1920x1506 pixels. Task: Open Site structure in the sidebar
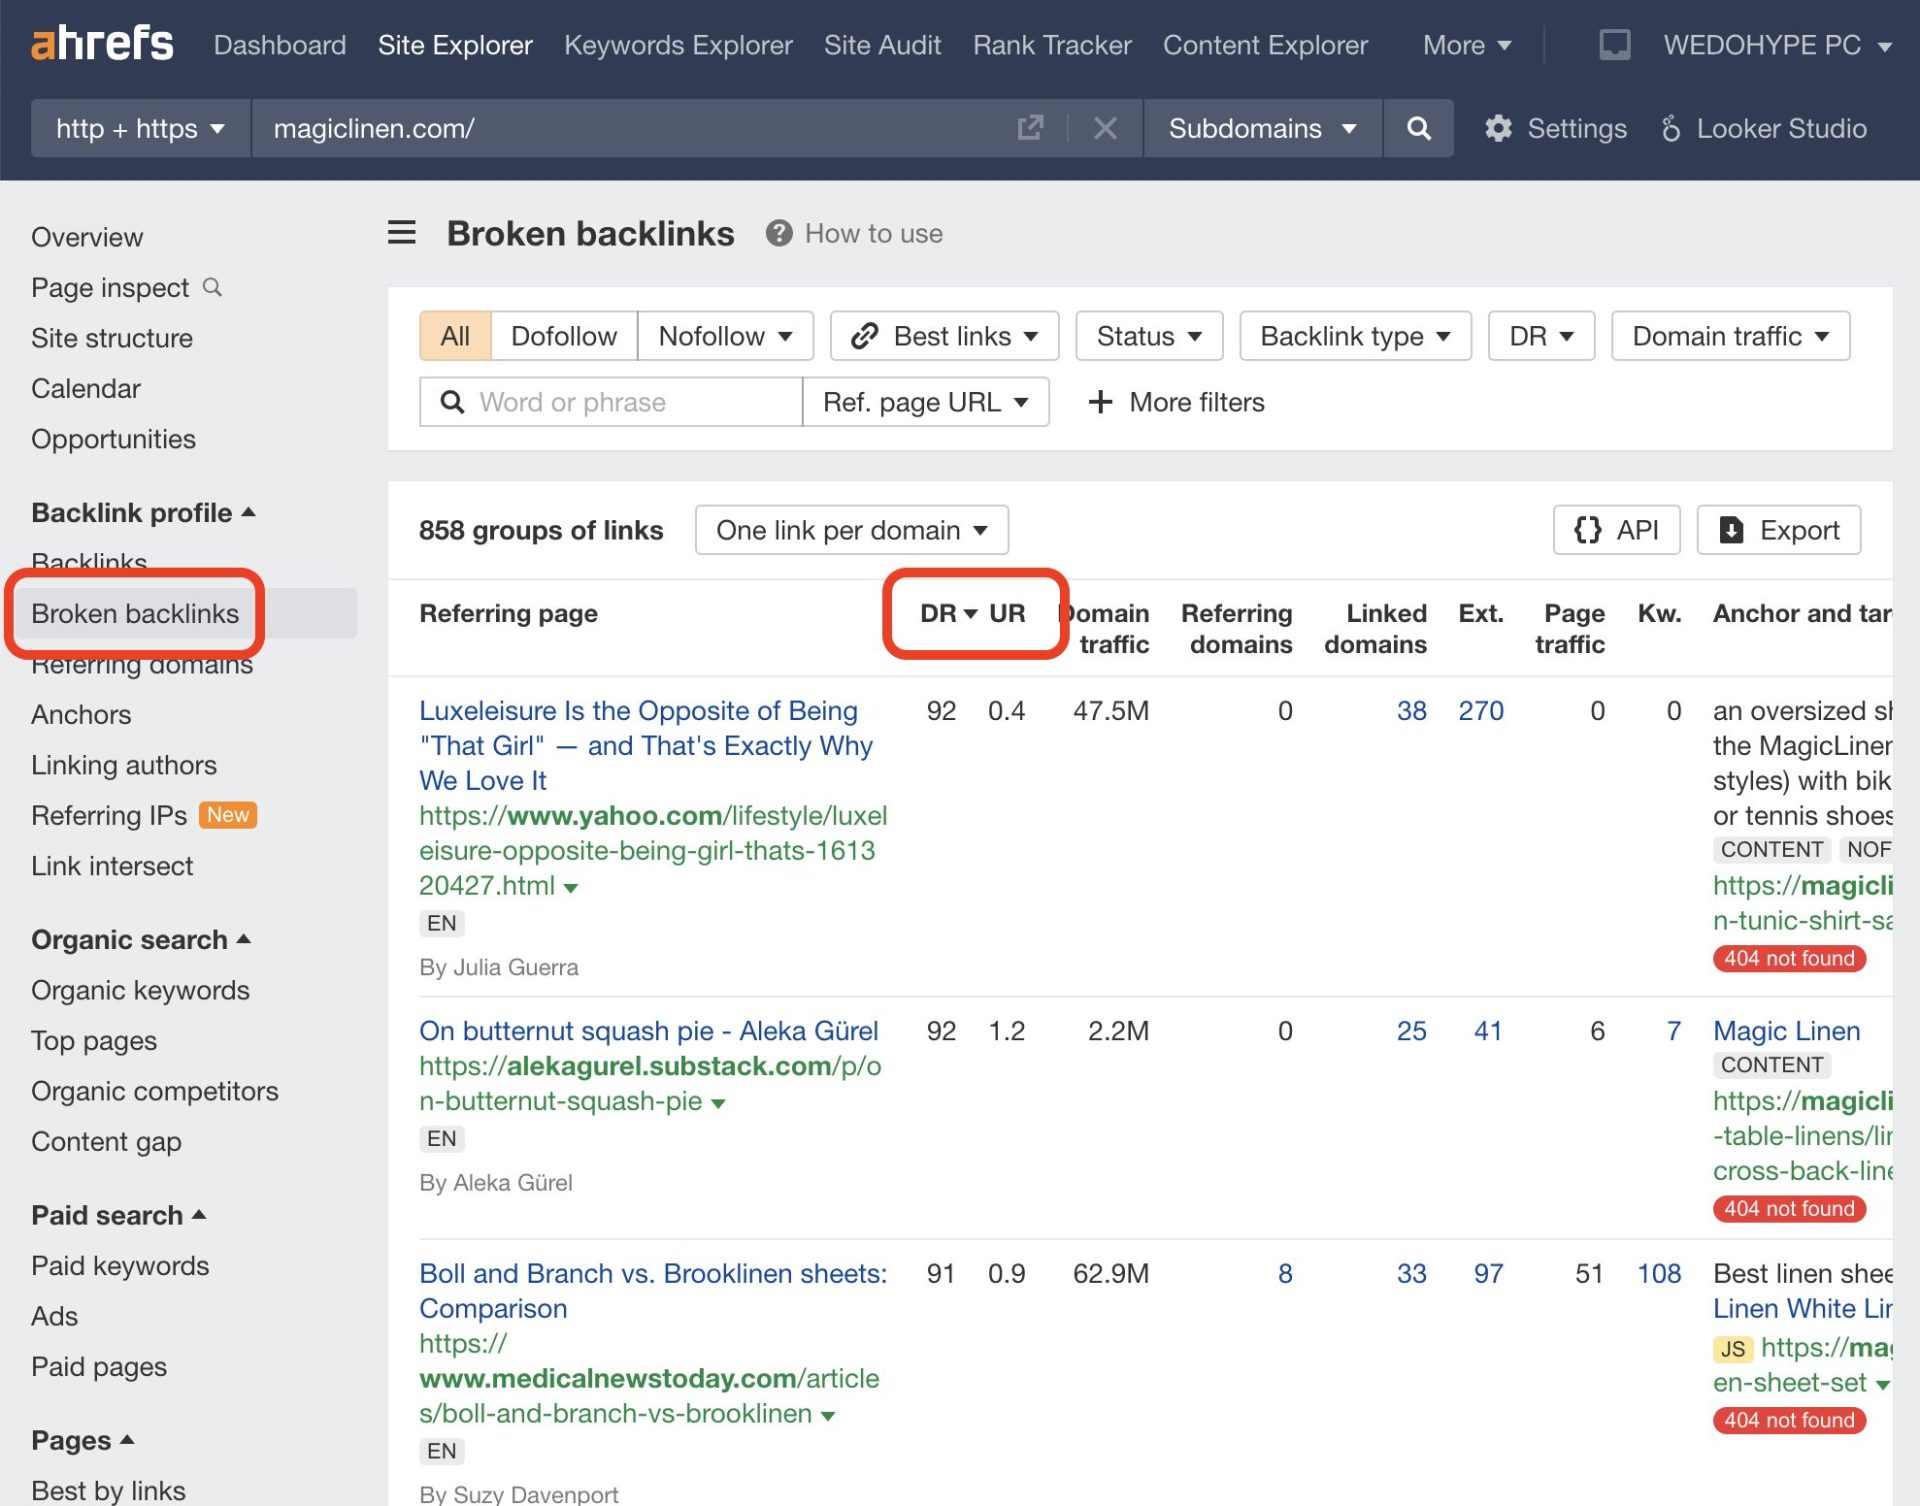point(112,338)
